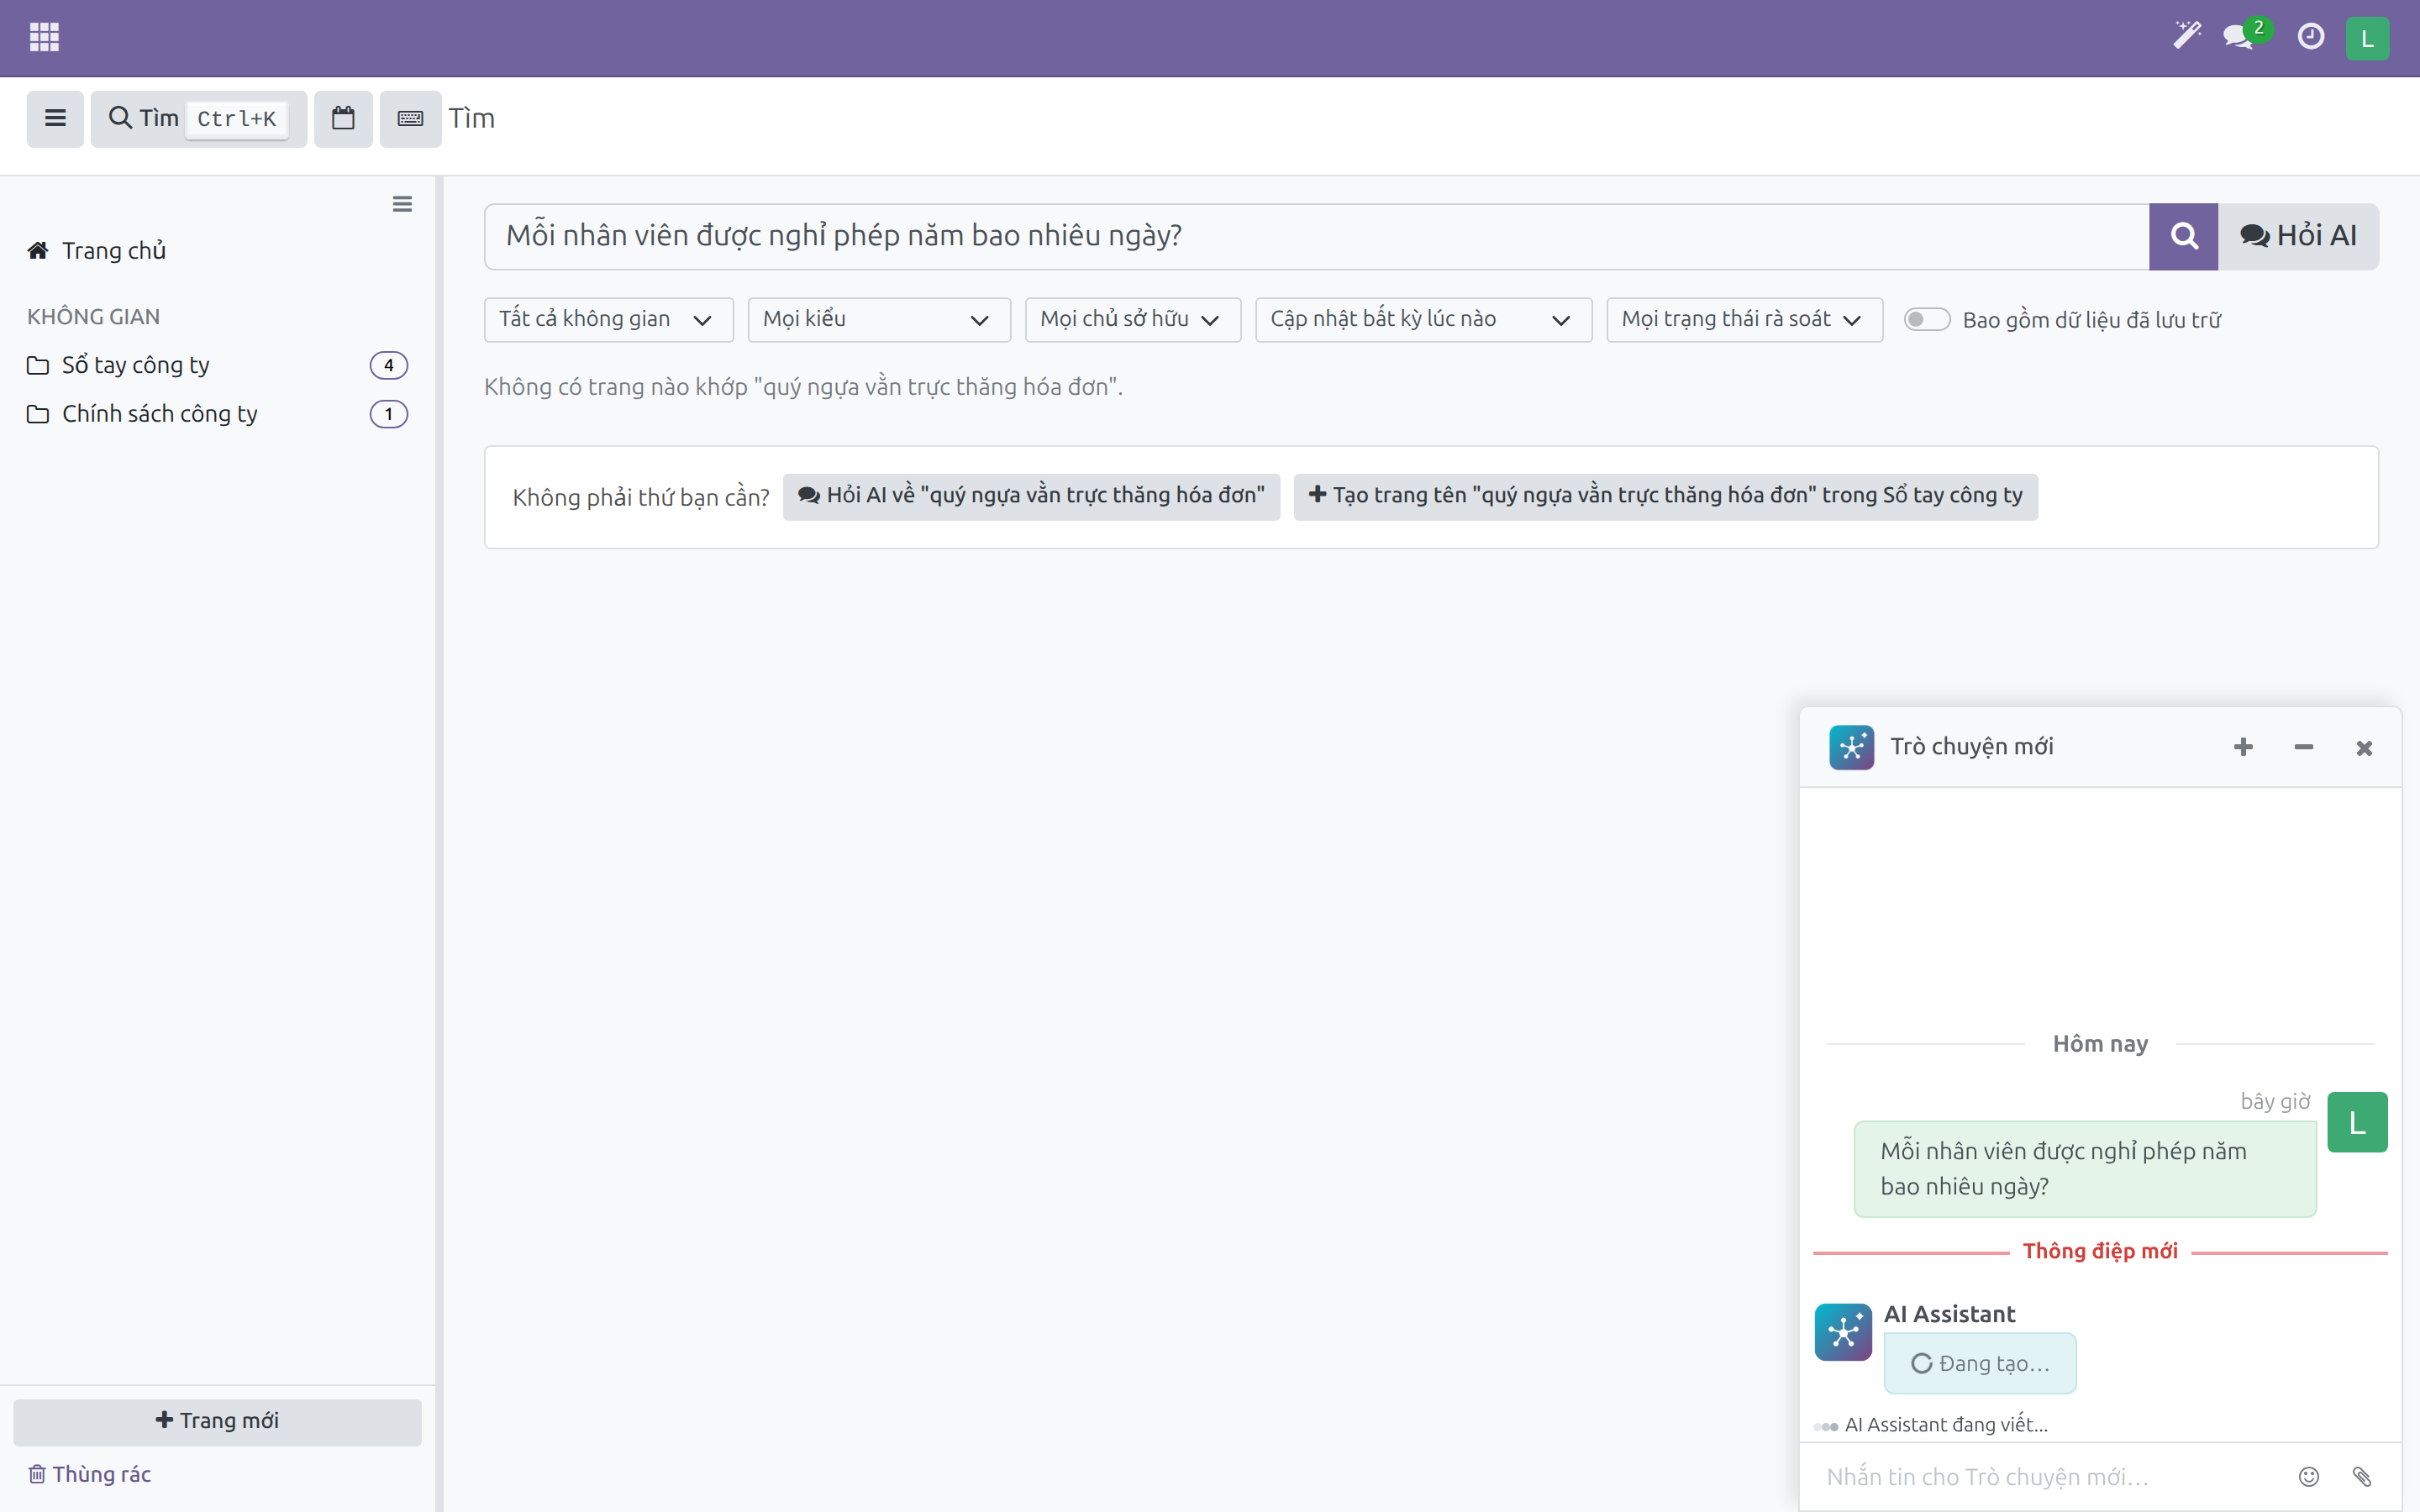
Task: Click the chat message input field
Action: point(2050,1476)
